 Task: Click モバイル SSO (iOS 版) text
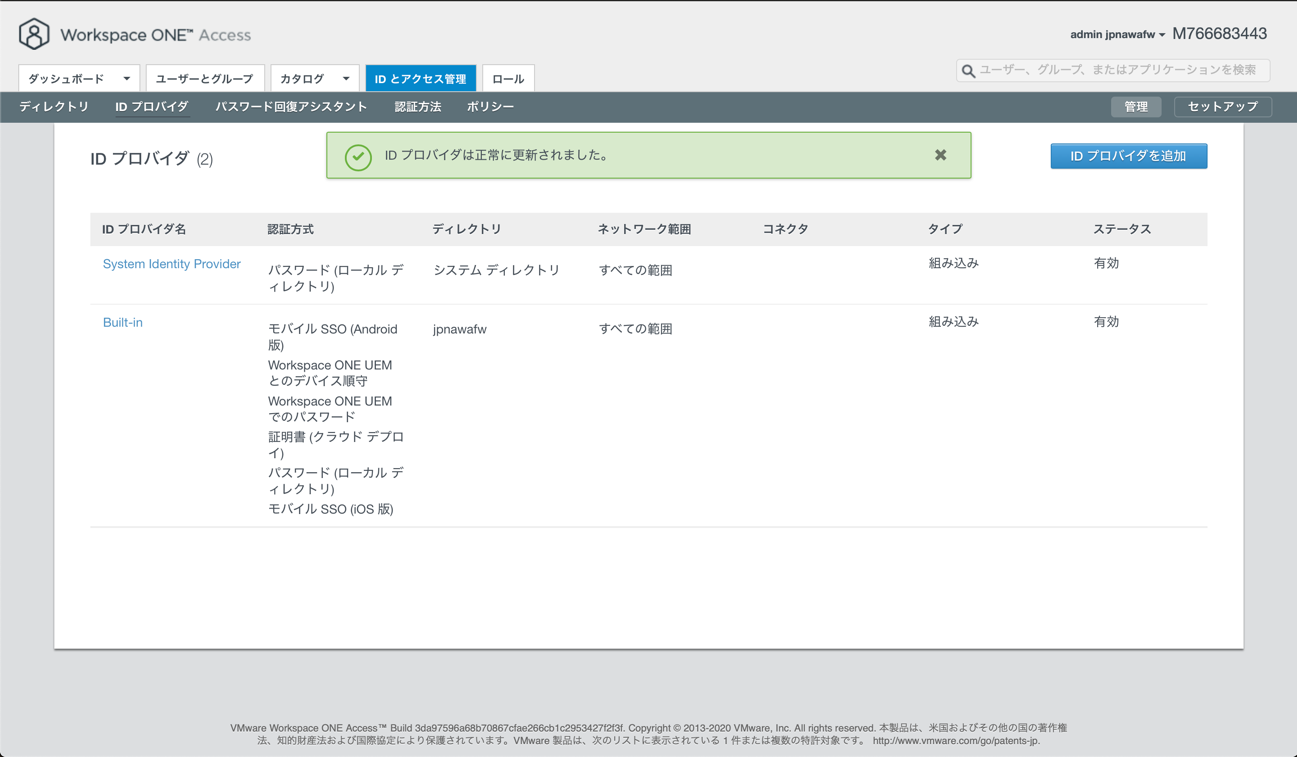coord(330,509)
